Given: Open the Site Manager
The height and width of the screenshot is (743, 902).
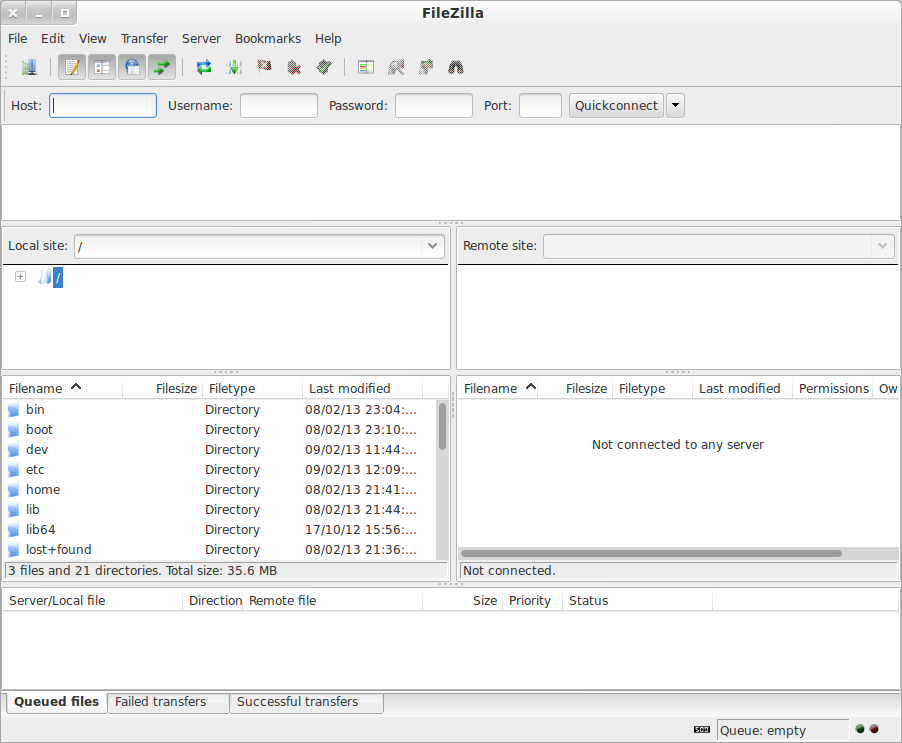Looking at the screenshot, I should pos(29,66).
